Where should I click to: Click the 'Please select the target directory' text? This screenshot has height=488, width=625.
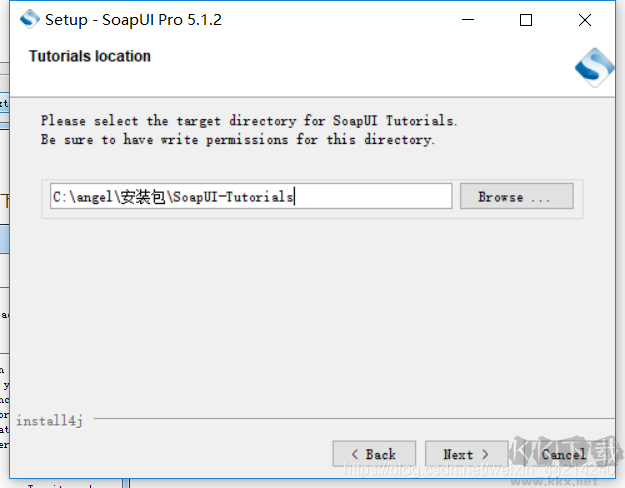coord(248,121)
